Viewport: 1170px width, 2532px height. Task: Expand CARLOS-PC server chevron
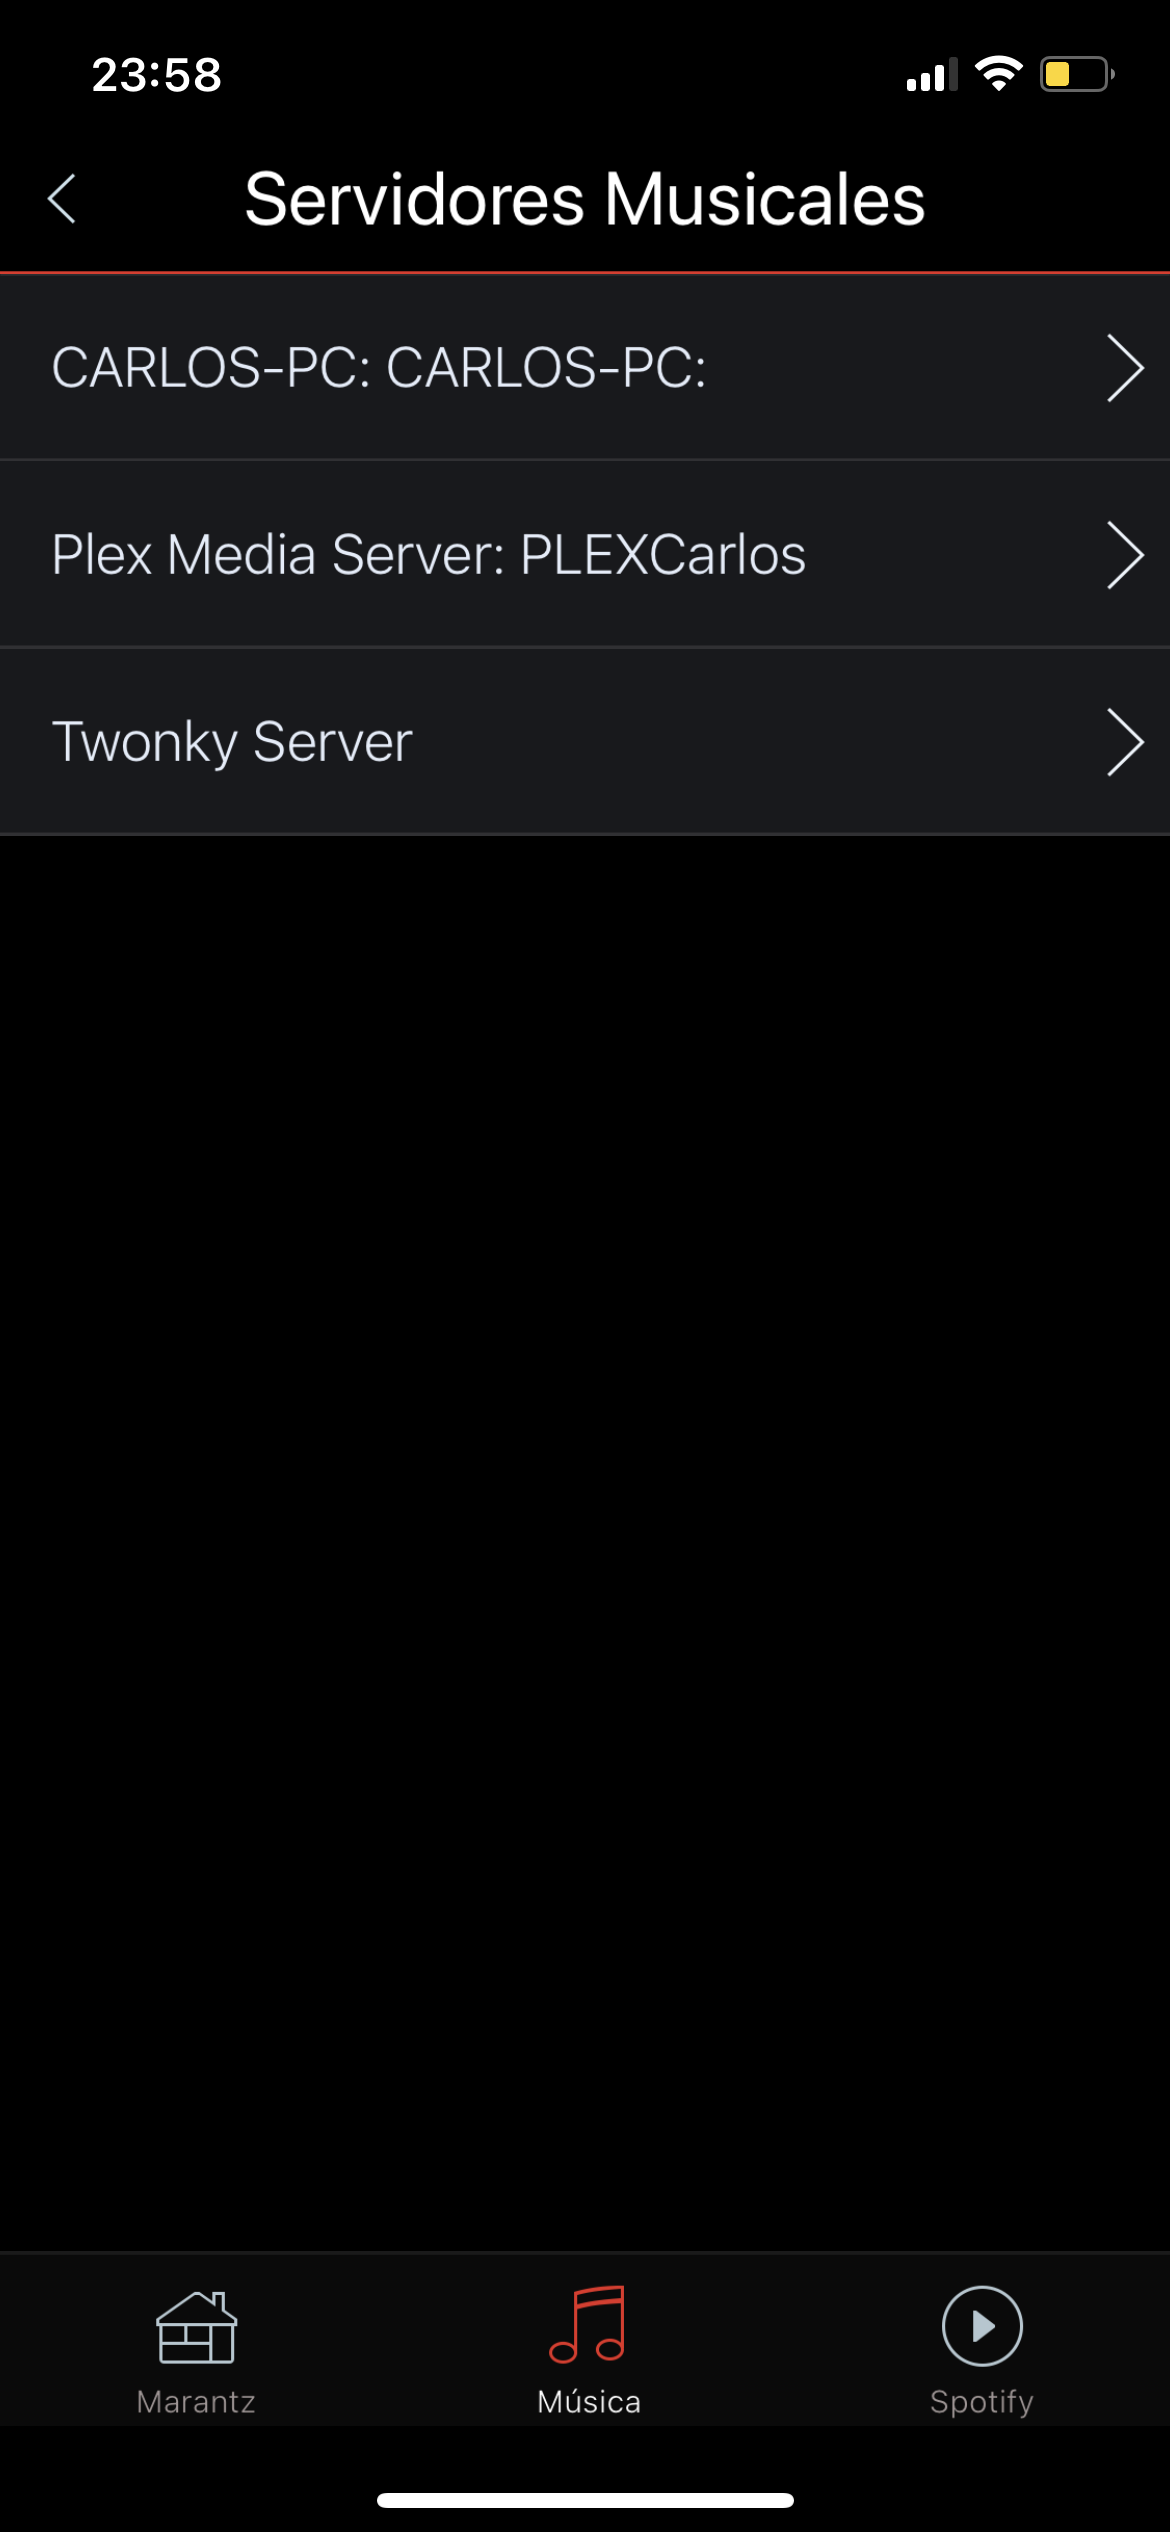point(1125,369)
